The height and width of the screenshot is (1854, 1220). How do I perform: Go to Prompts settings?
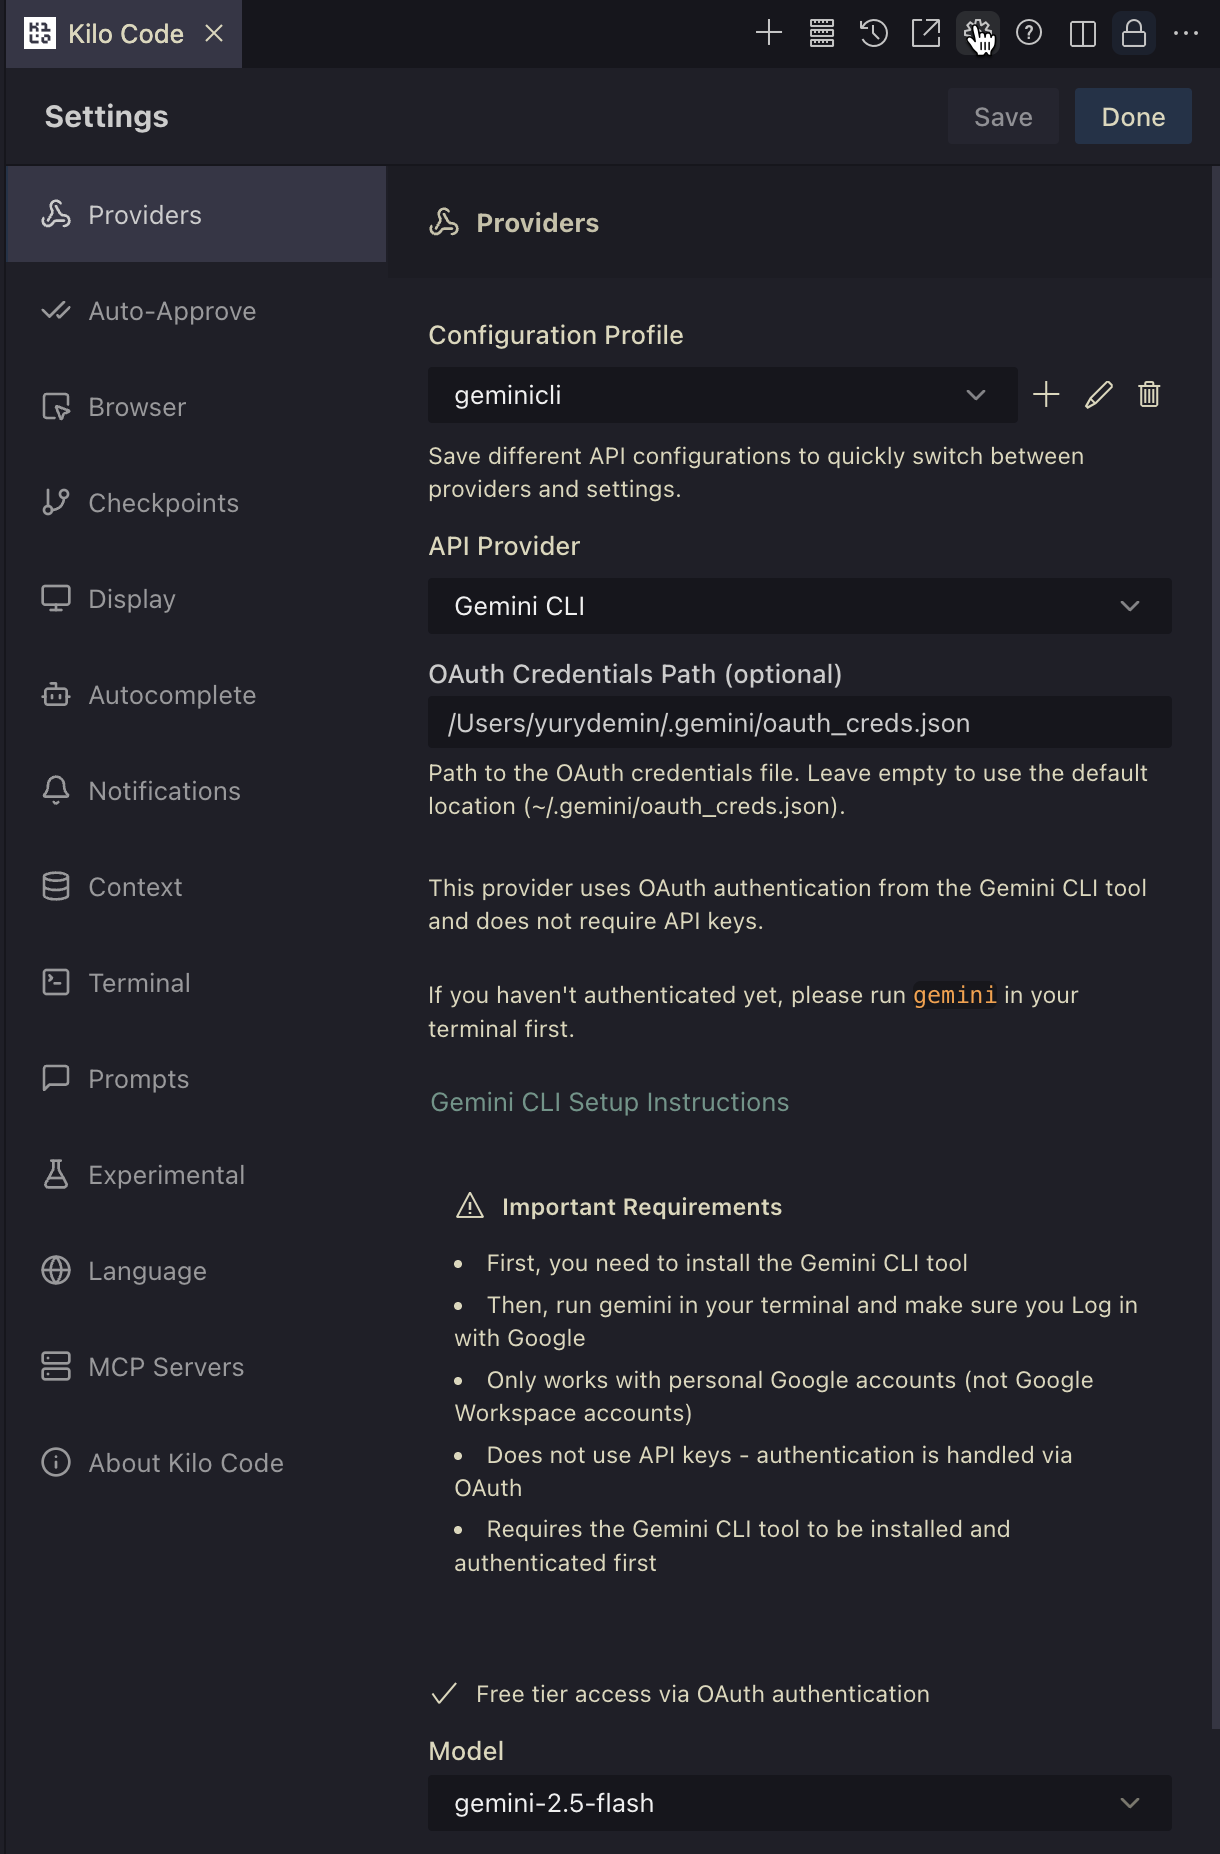click(196, 1079)
